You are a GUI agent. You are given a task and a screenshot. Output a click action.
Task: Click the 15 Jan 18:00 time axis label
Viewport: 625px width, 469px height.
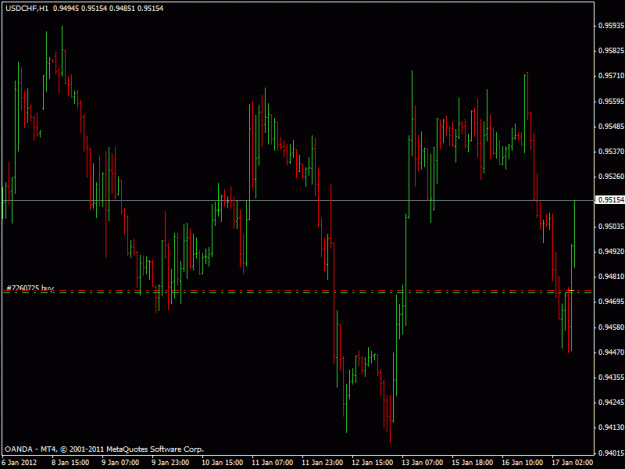coord(472,463)
